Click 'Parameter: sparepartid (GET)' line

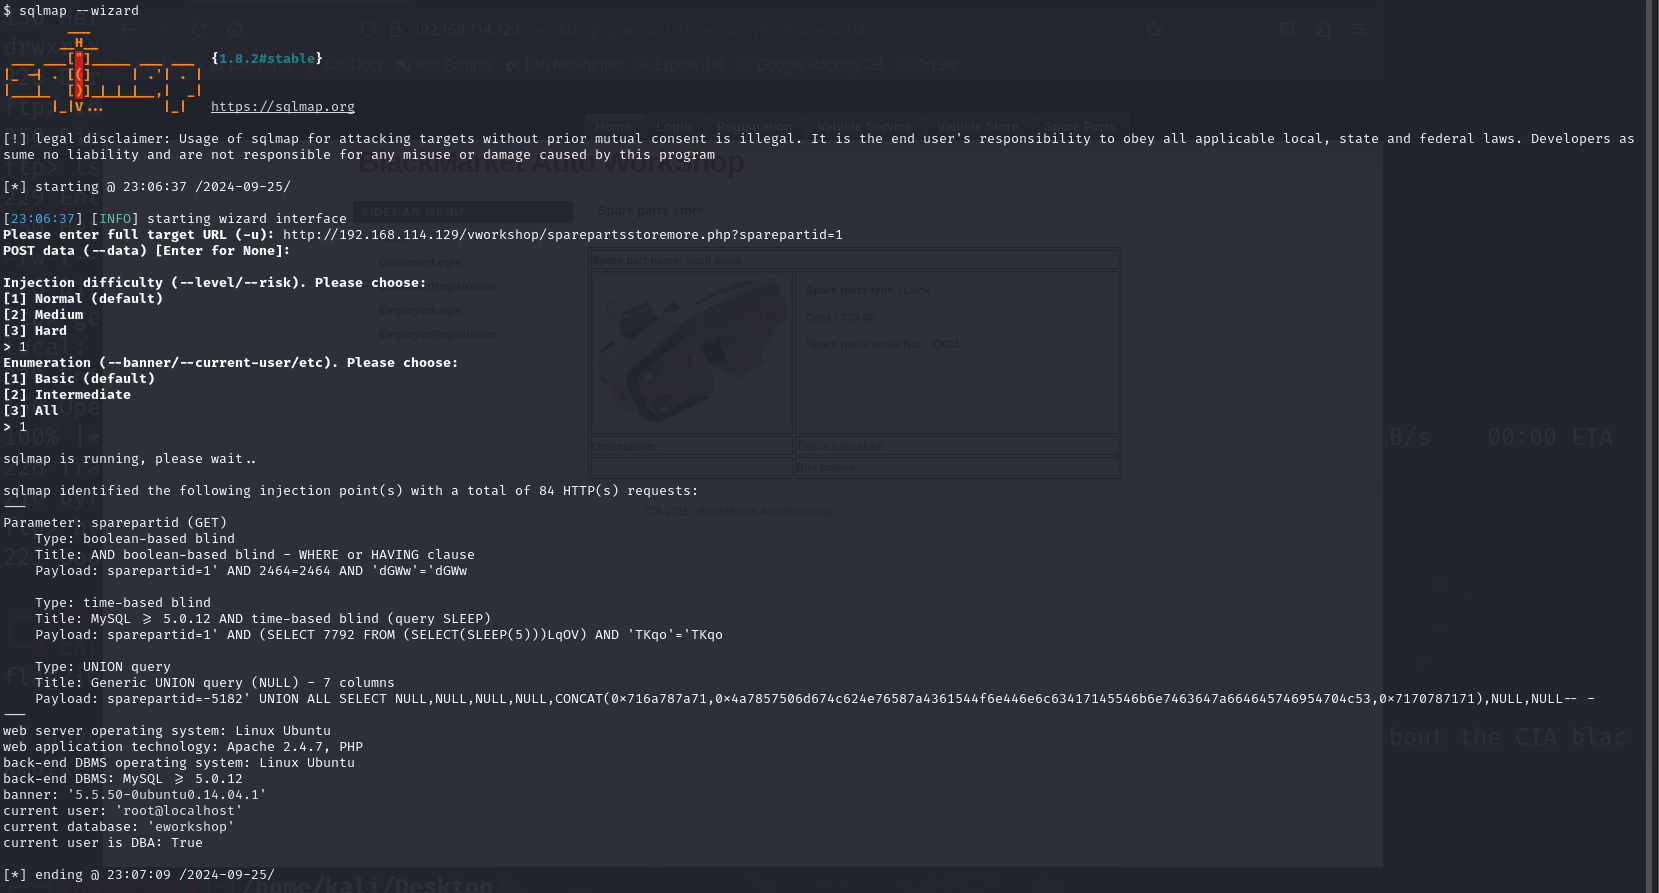(x=115, y=522)
